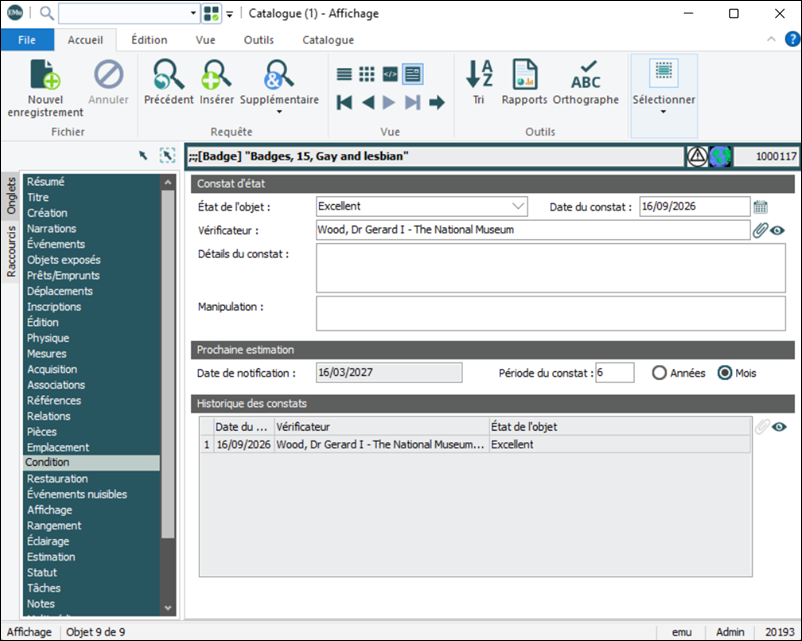Click the EMu application logo

point(14,13)
